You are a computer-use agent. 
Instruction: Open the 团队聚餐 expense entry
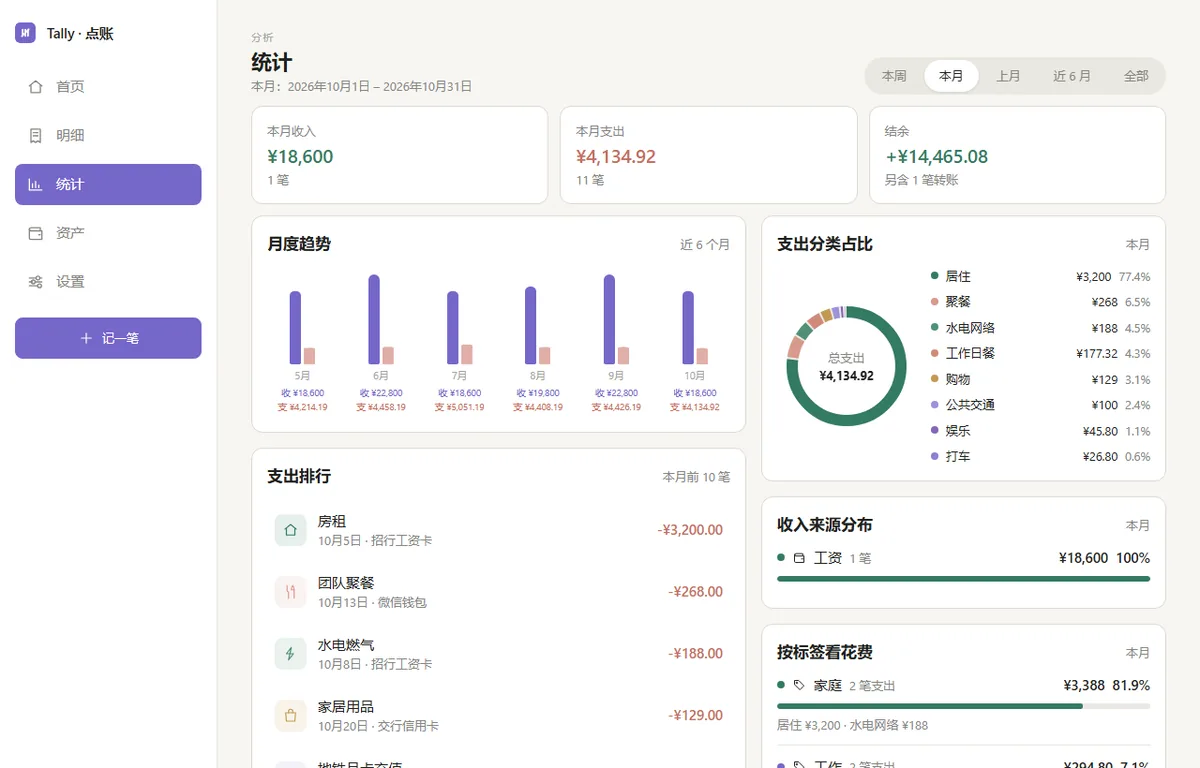coord(498,592)
